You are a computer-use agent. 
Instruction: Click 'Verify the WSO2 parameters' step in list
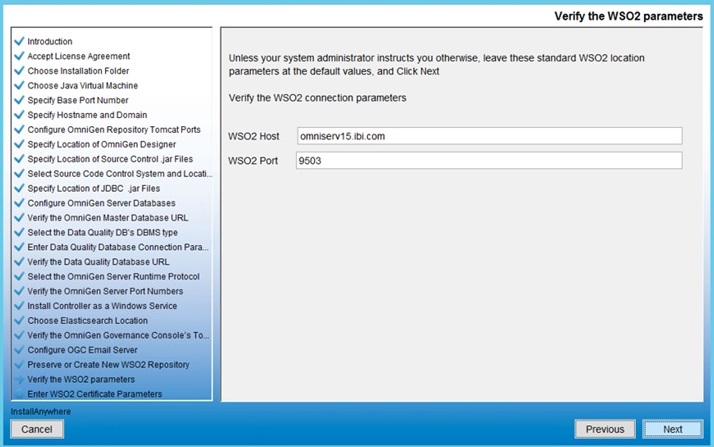coord(81,379)
